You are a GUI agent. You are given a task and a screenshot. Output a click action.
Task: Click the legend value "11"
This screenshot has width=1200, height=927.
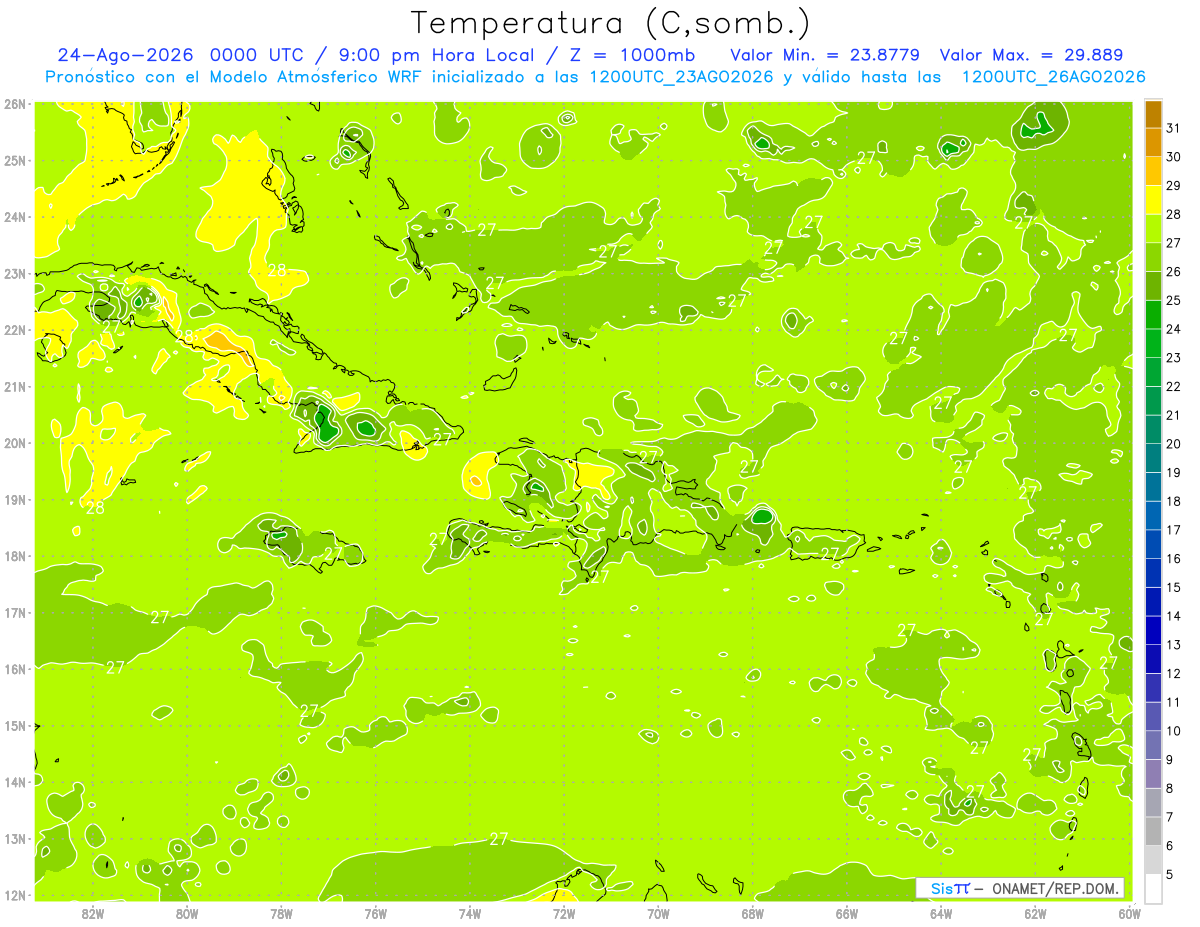1173,702
